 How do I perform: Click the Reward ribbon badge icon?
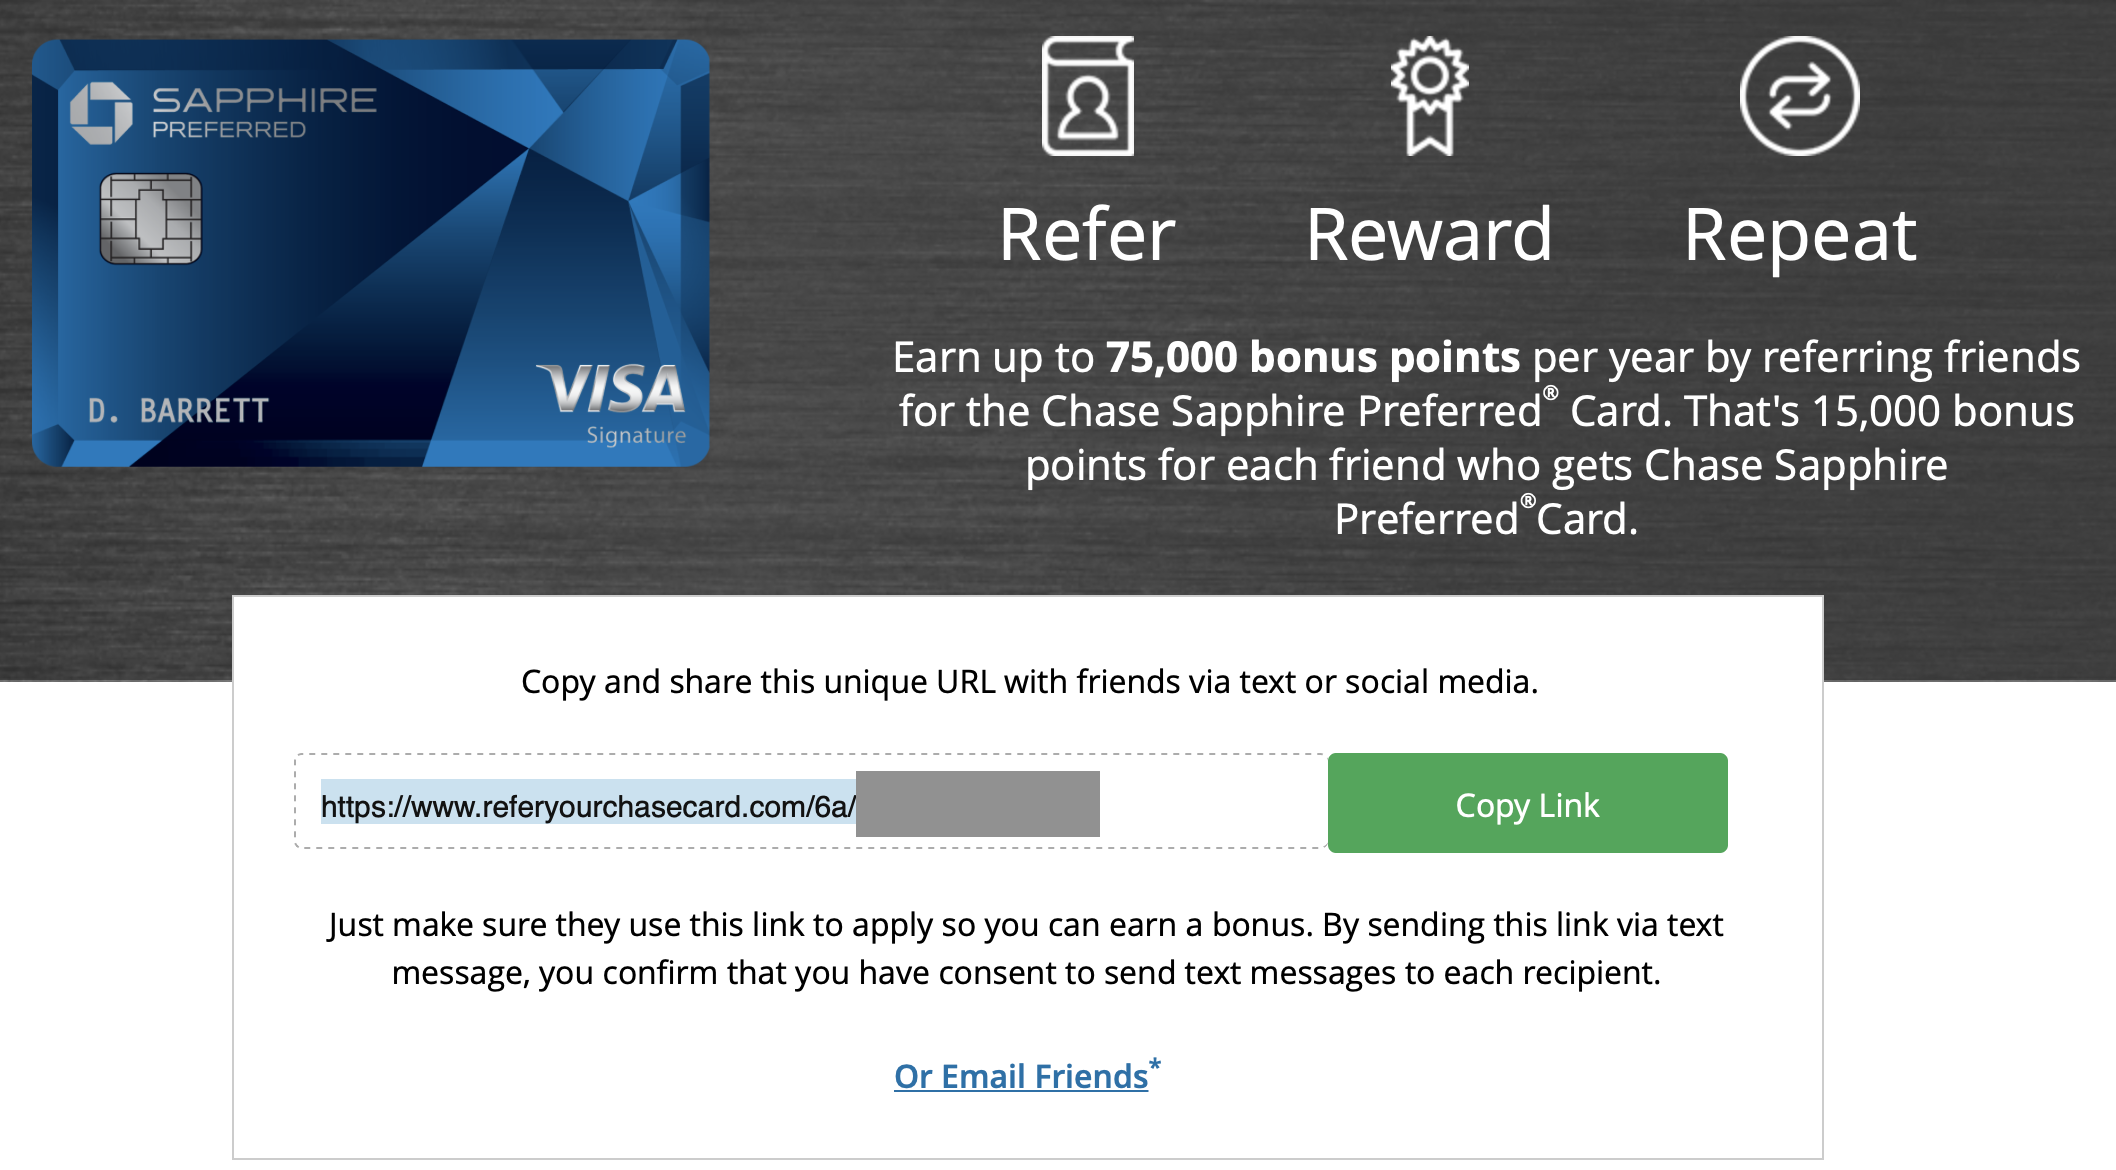click(x=1429, y=96)
